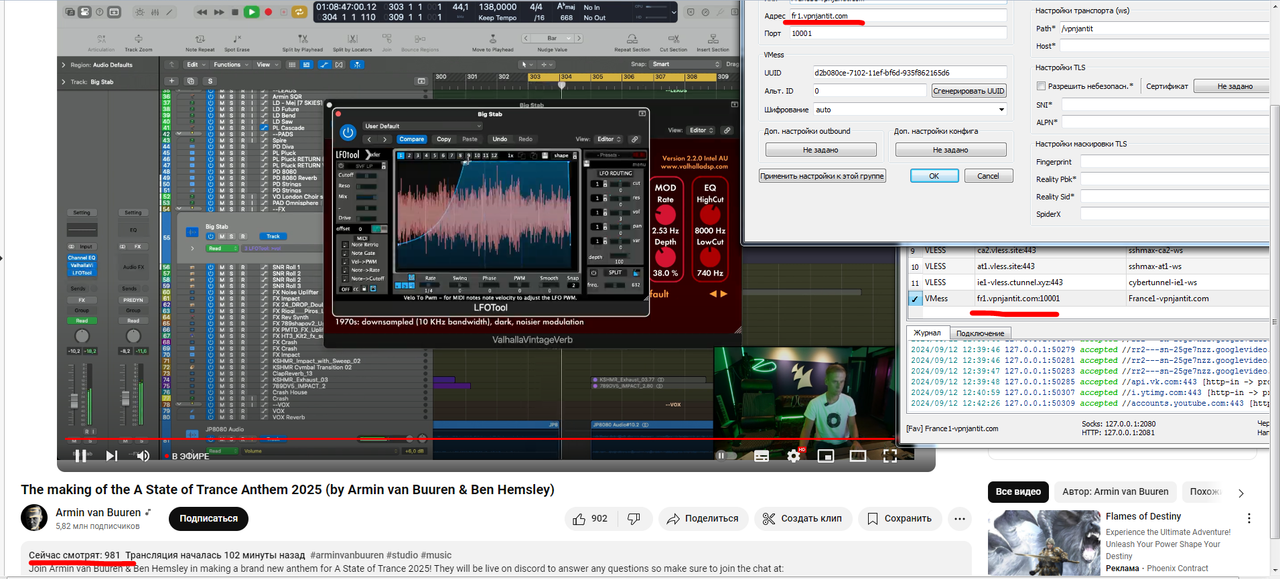Toggle the Note Retrig MIDI option

(345, 244)
